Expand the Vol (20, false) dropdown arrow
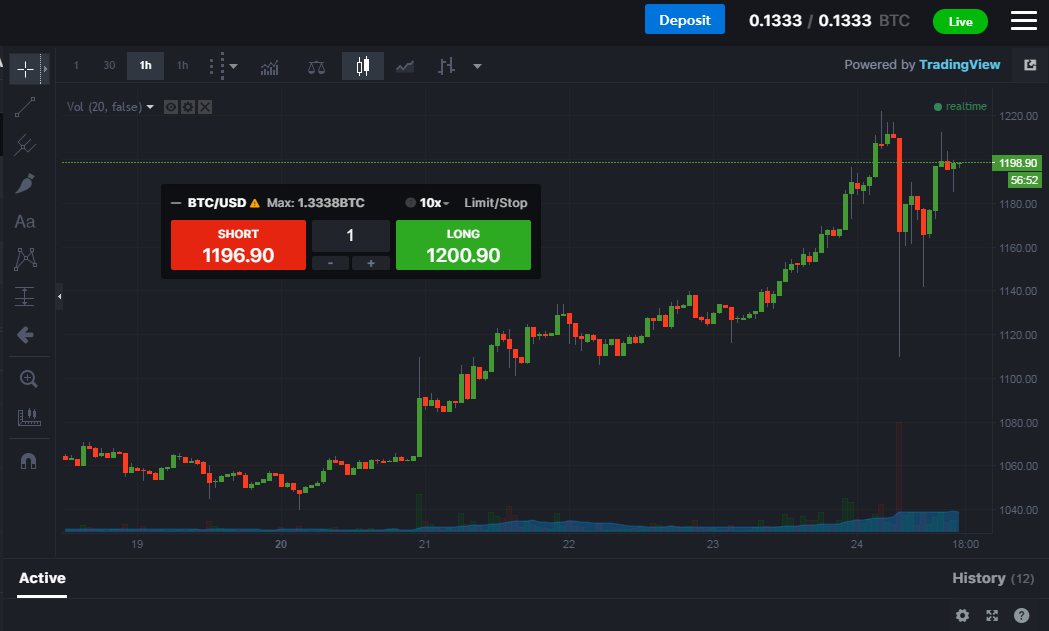 pos(150,107)
